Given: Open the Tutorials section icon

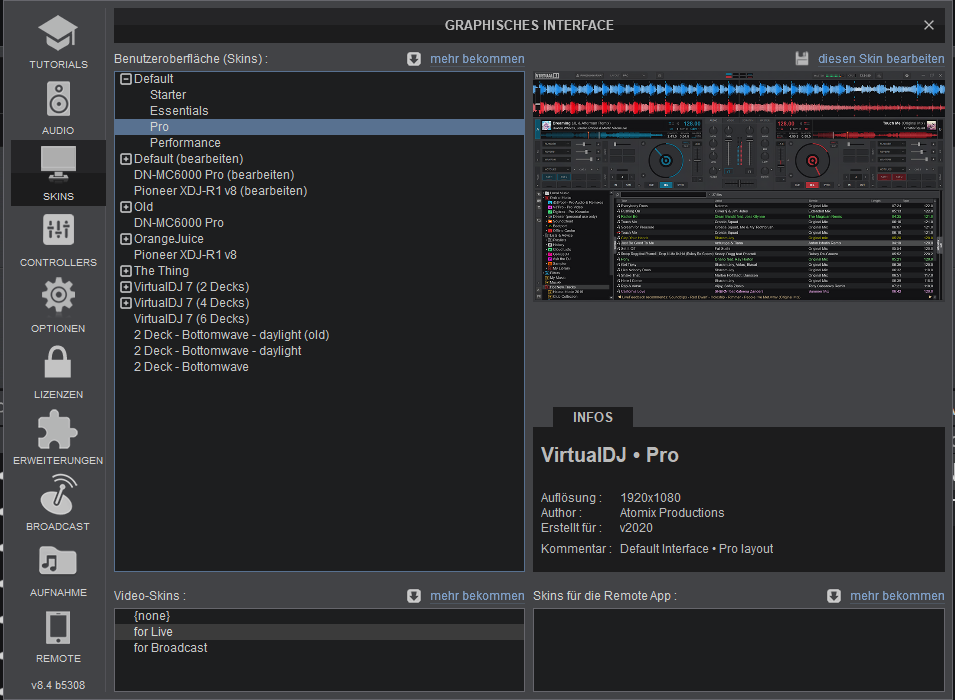Looking at the screenshot, I should 58,34.
